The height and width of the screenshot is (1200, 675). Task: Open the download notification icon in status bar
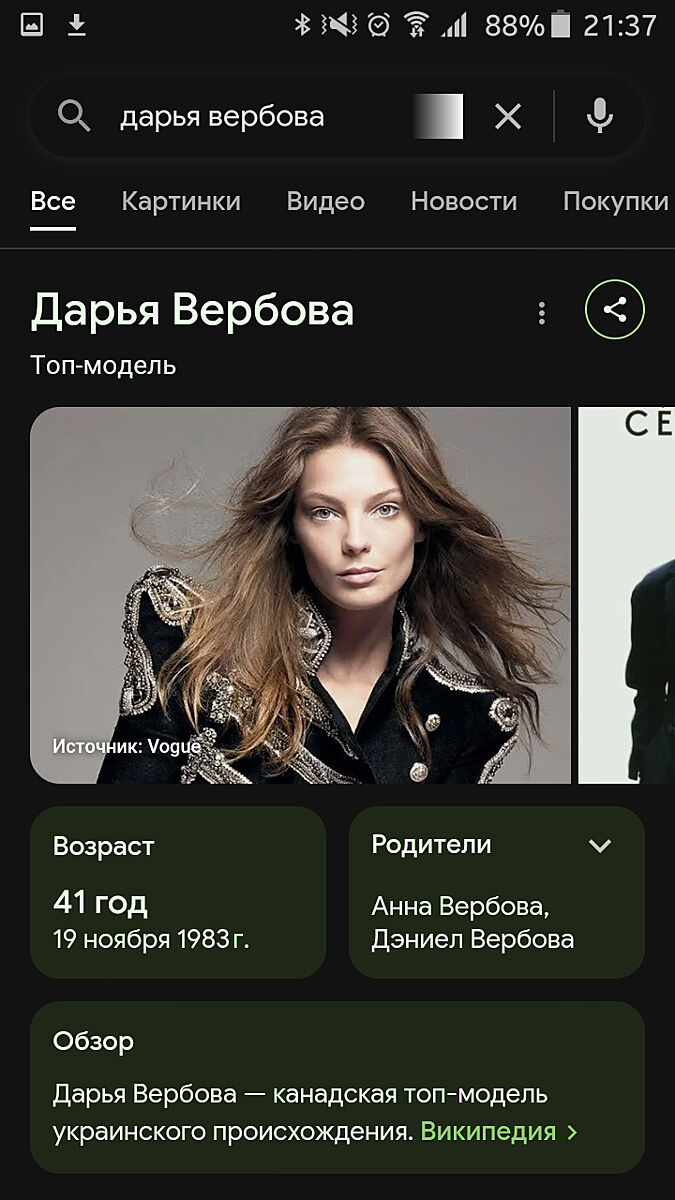(77, 25)
